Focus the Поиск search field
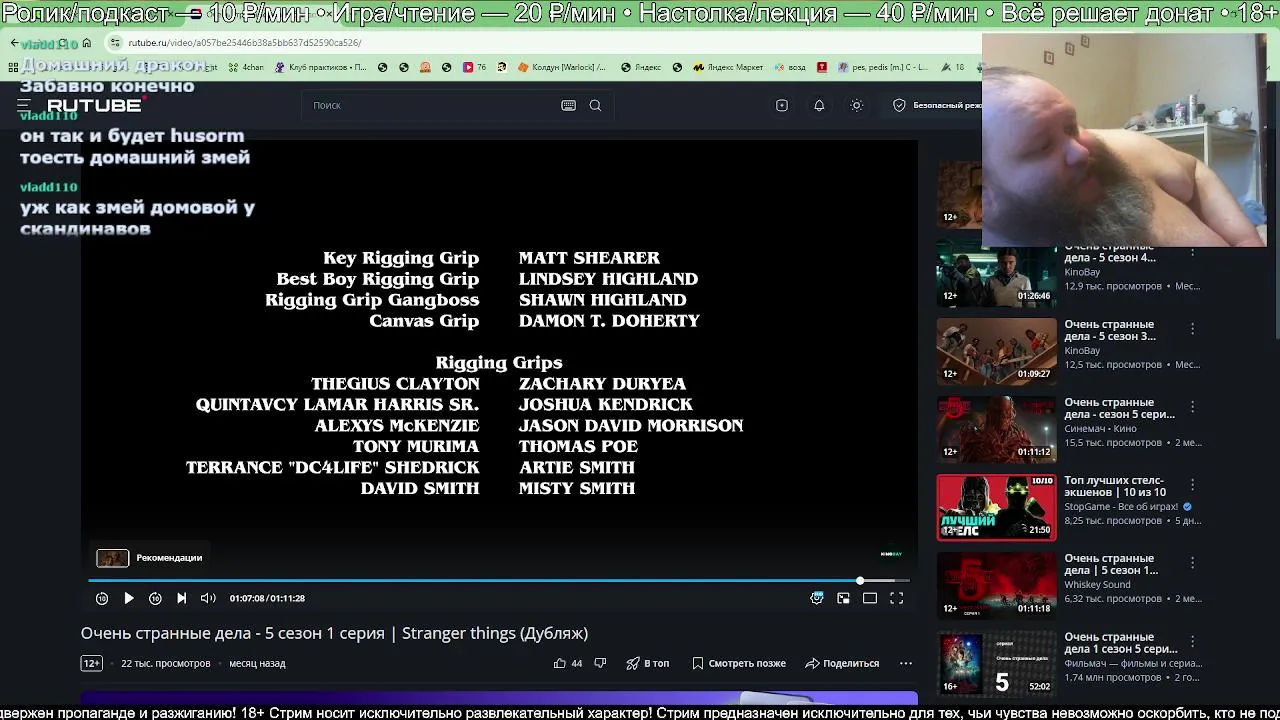 (x=430, y=105)
